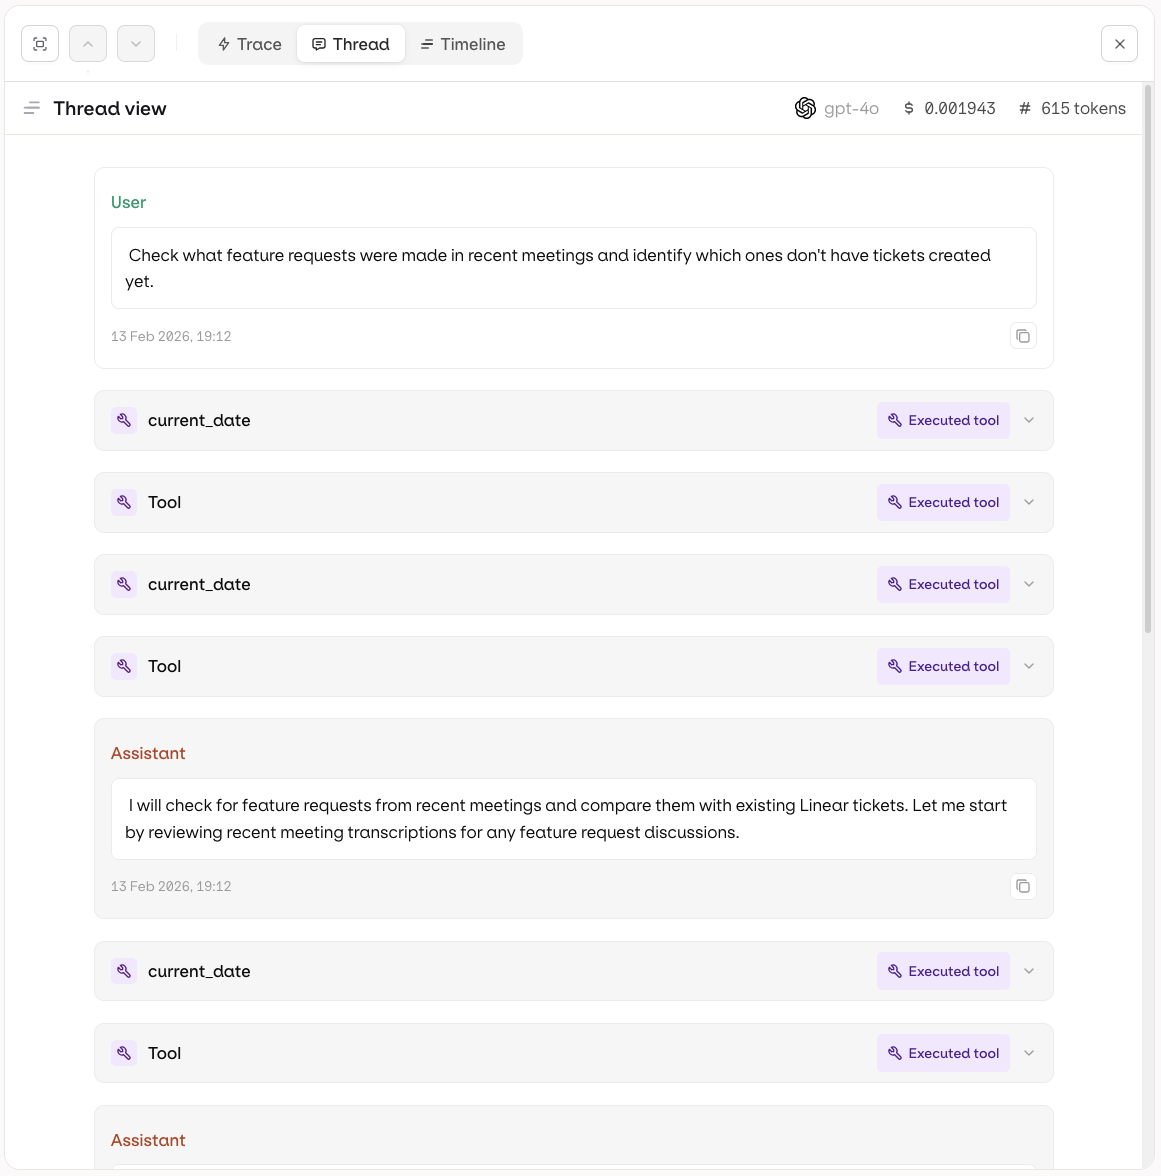Click the User message text box

tap(574, 268)
